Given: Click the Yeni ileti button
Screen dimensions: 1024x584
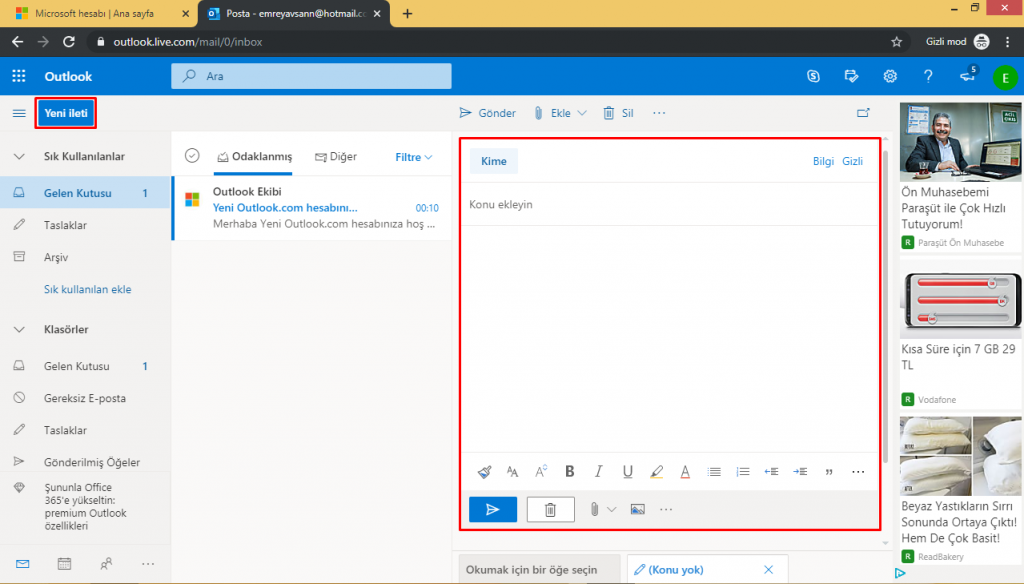Looking at the screenshot, I should click(66, 113).
